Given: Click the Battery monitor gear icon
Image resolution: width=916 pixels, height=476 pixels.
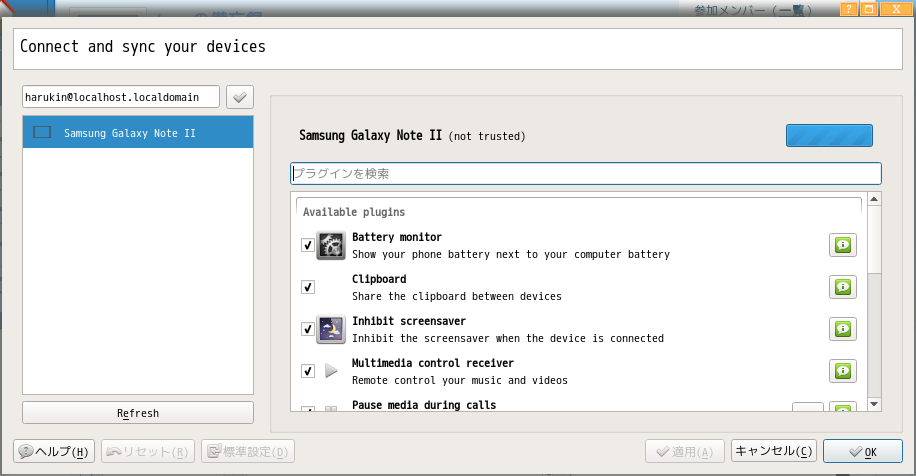Looking at the screenshot, I should pos(331,245).
